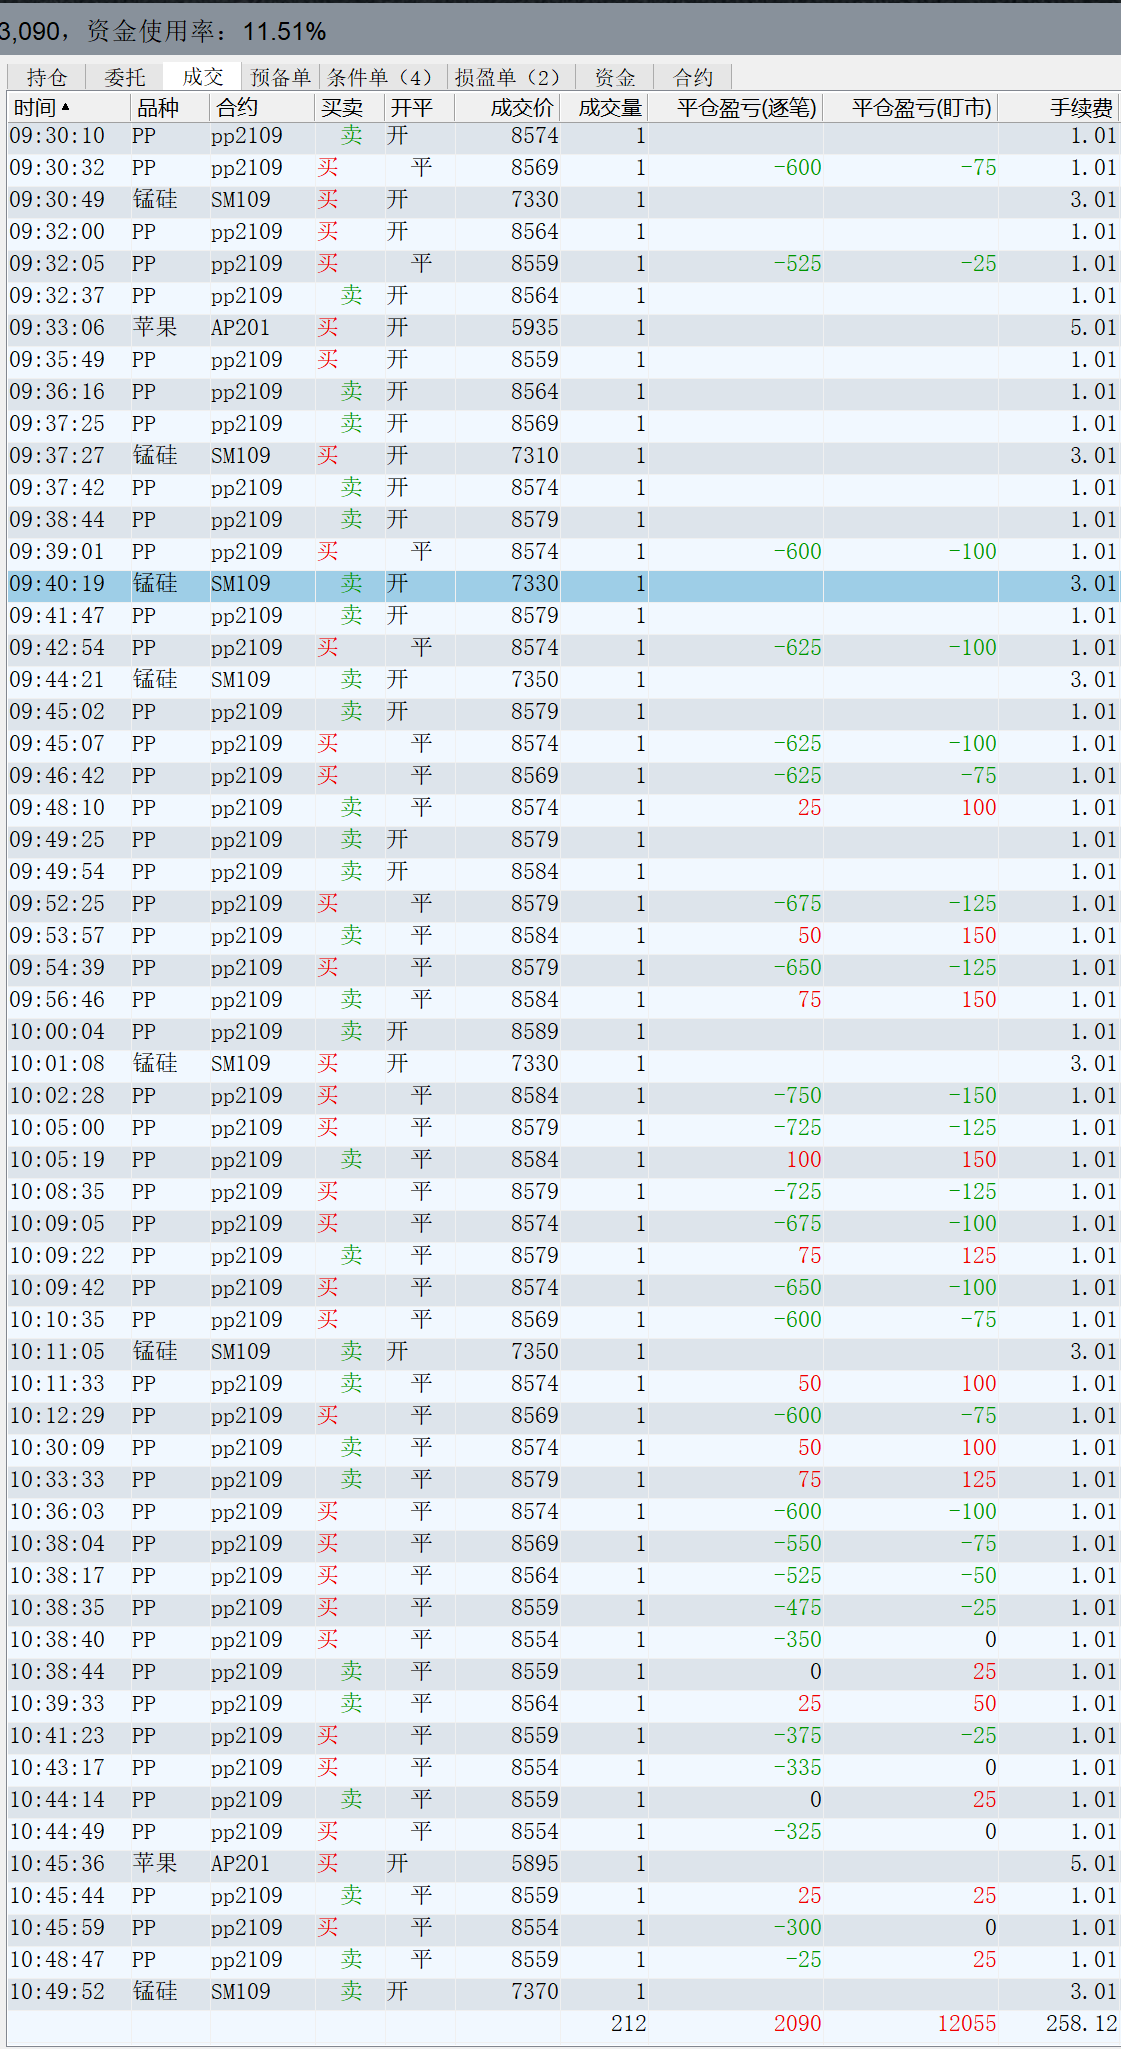
Task: Click the 买卖 column header
Action: (x=342, y=108)
